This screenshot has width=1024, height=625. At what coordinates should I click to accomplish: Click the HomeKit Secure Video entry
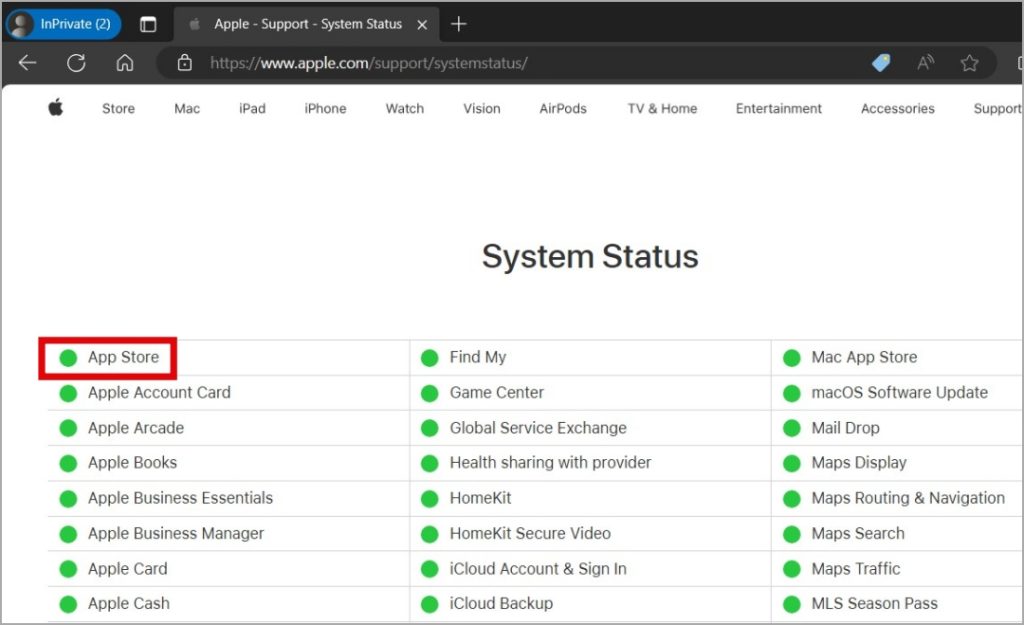coord(530,534)
